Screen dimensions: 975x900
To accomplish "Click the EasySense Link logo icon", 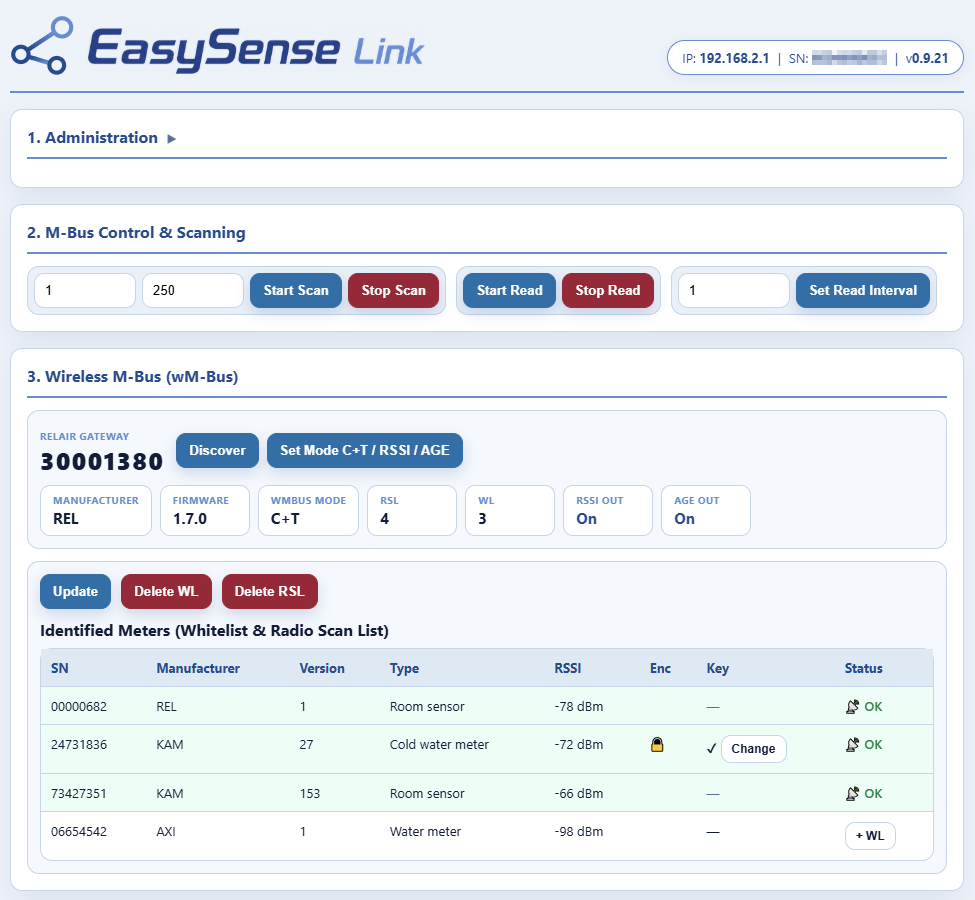I will pos(42,46).
